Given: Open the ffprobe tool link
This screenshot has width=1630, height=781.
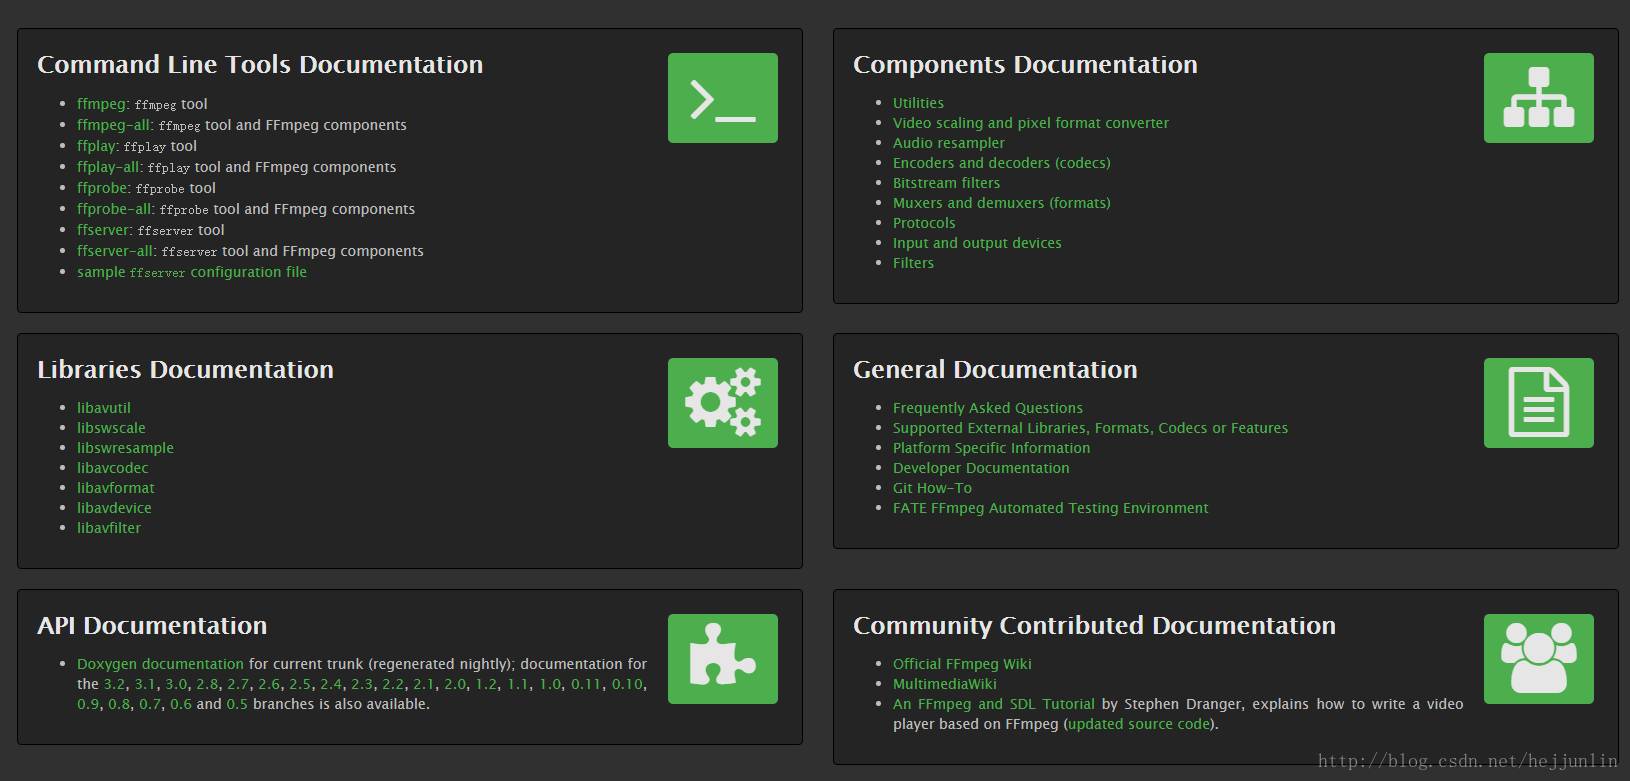Looking at the screenshot, I should (x=102, y=188).
